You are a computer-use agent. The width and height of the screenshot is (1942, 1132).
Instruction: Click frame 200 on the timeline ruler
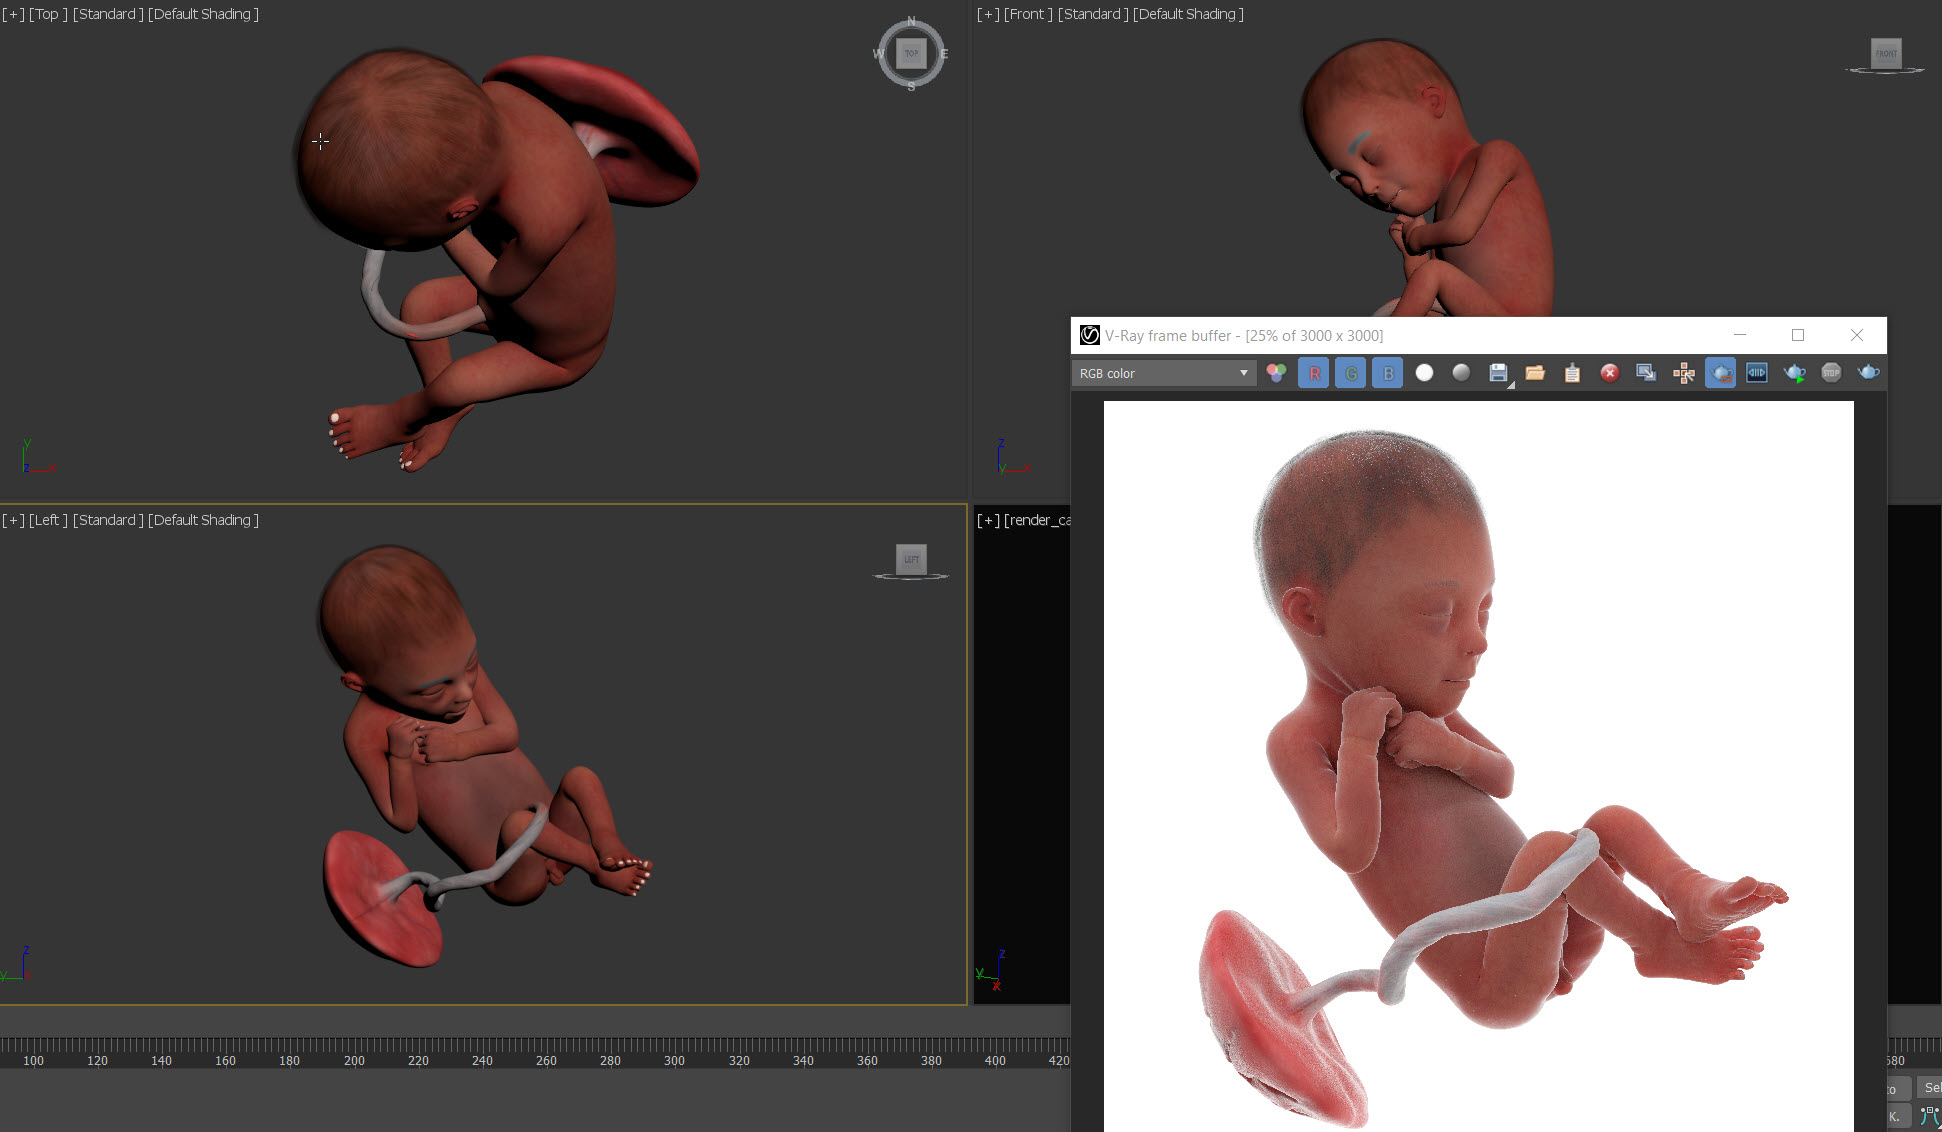(354, 1061)
